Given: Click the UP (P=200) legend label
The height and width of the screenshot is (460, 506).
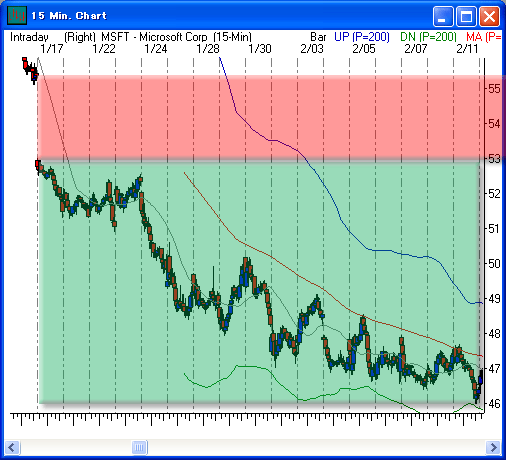Looking at the screenshot, I should pos(362,37).
